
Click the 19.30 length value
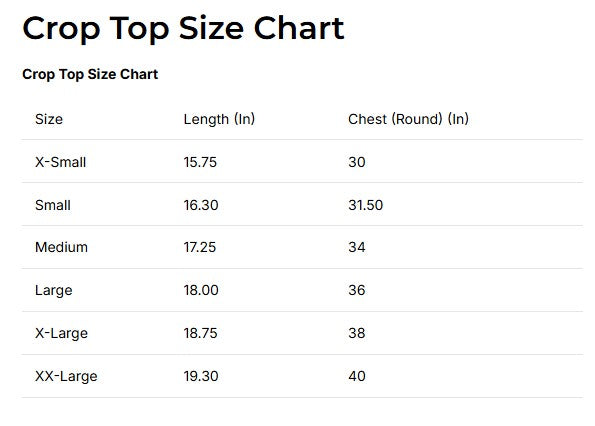pos(201,376)
